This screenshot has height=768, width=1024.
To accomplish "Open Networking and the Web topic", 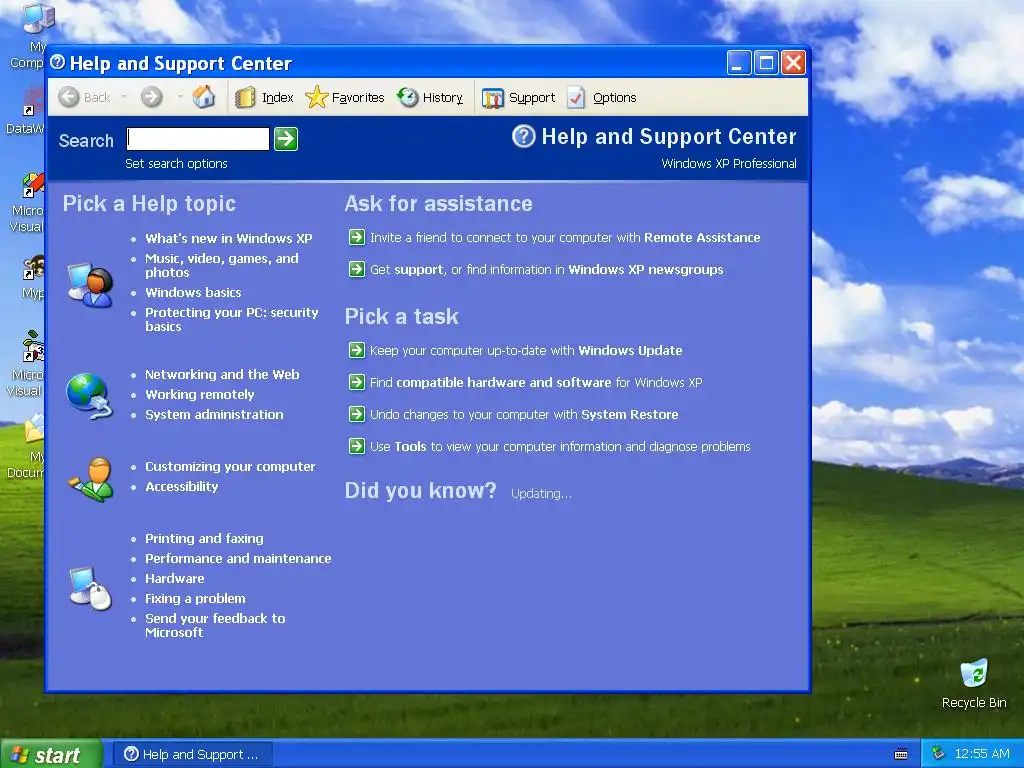I will click(222, 374).
